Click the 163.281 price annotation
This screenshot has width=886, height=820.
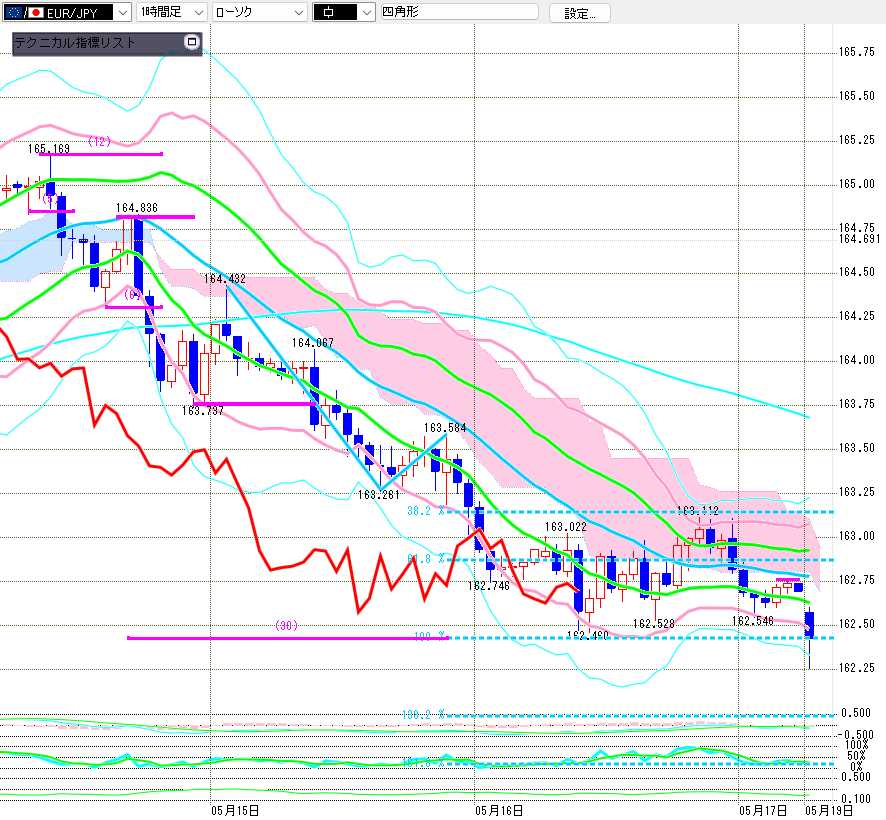click(379, 495)
